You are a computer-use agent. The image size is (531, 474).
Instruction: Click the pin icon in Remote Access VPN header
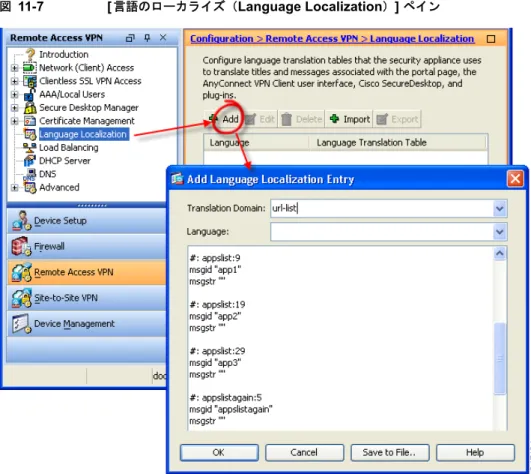click(x=147, y=38)
